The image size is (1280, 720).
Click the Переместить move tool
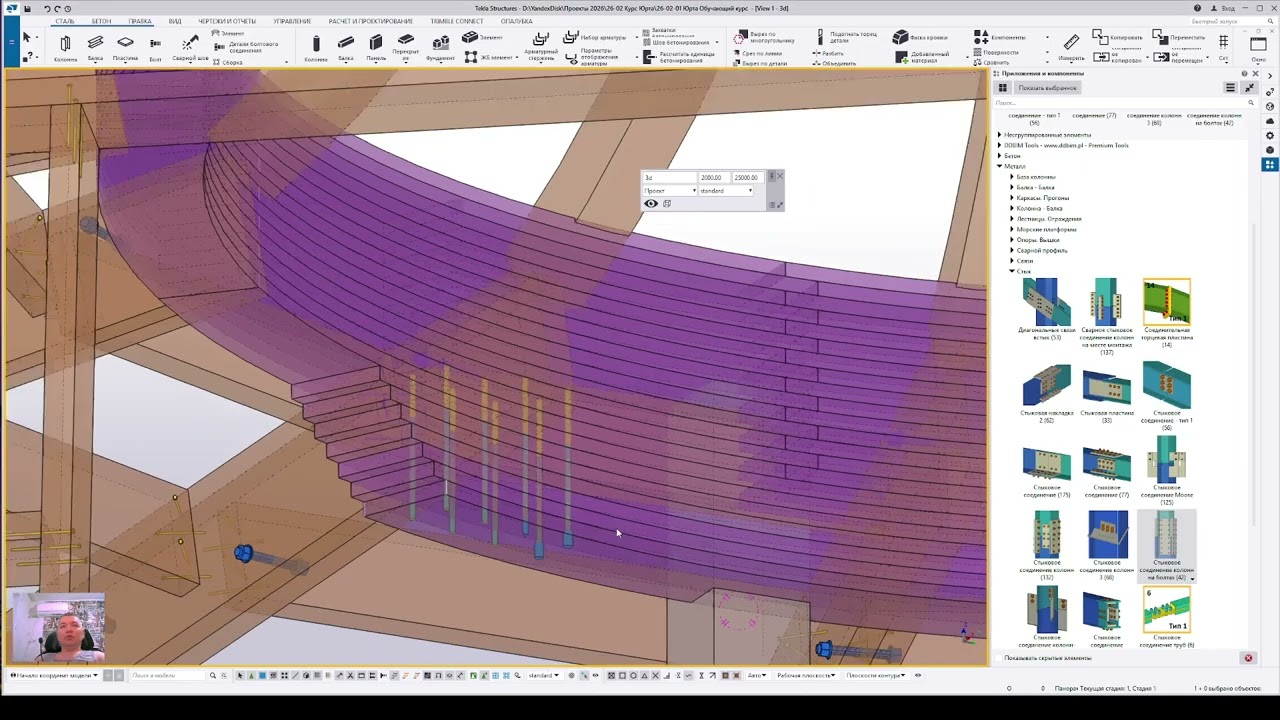[x=1179, y=37]
